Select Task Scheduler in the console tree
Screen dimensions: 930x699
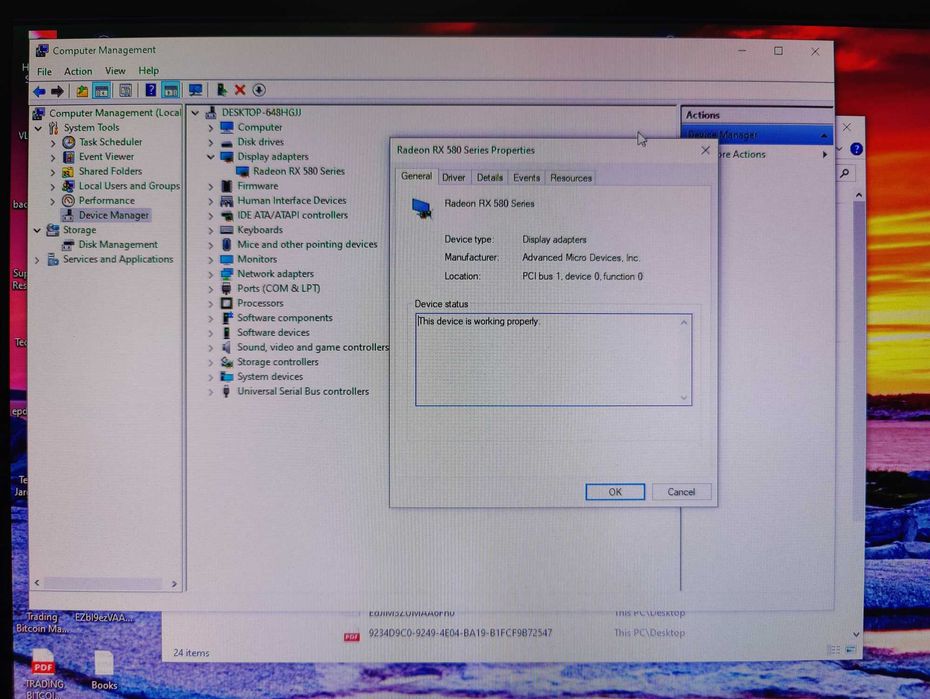coord(110,142)
